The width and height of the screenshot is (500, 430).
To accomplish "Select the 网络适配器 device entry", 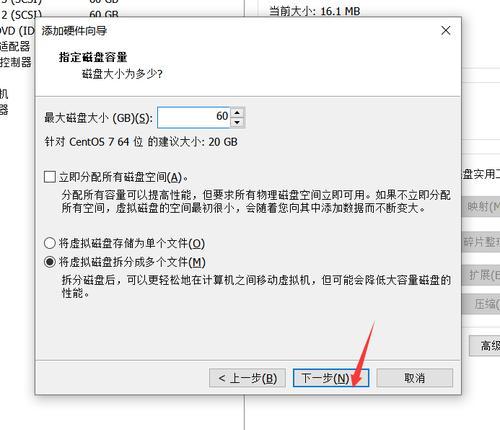I will coord(15,46).
